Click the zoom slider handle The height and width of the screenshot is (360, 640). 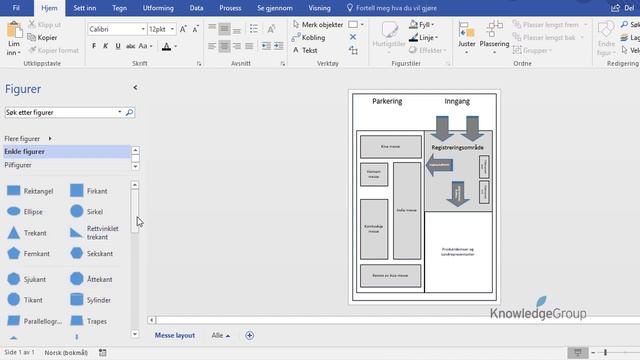coord(605,352)
